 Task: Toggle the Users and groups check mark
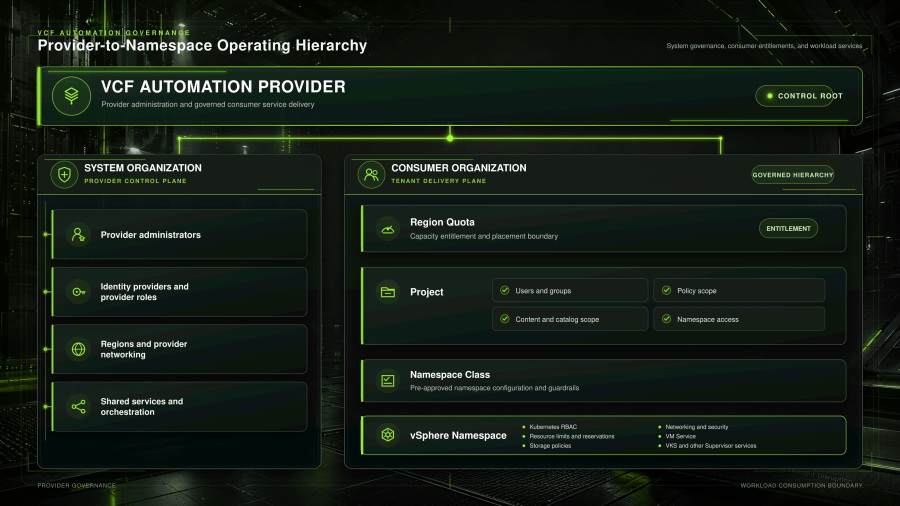(505, 290)
